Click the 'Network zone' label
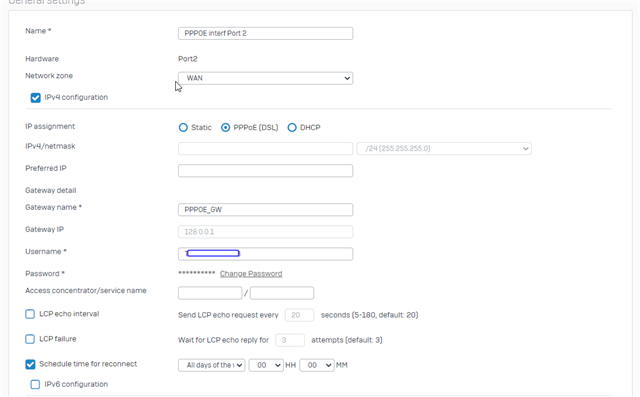 click(49, 76)
